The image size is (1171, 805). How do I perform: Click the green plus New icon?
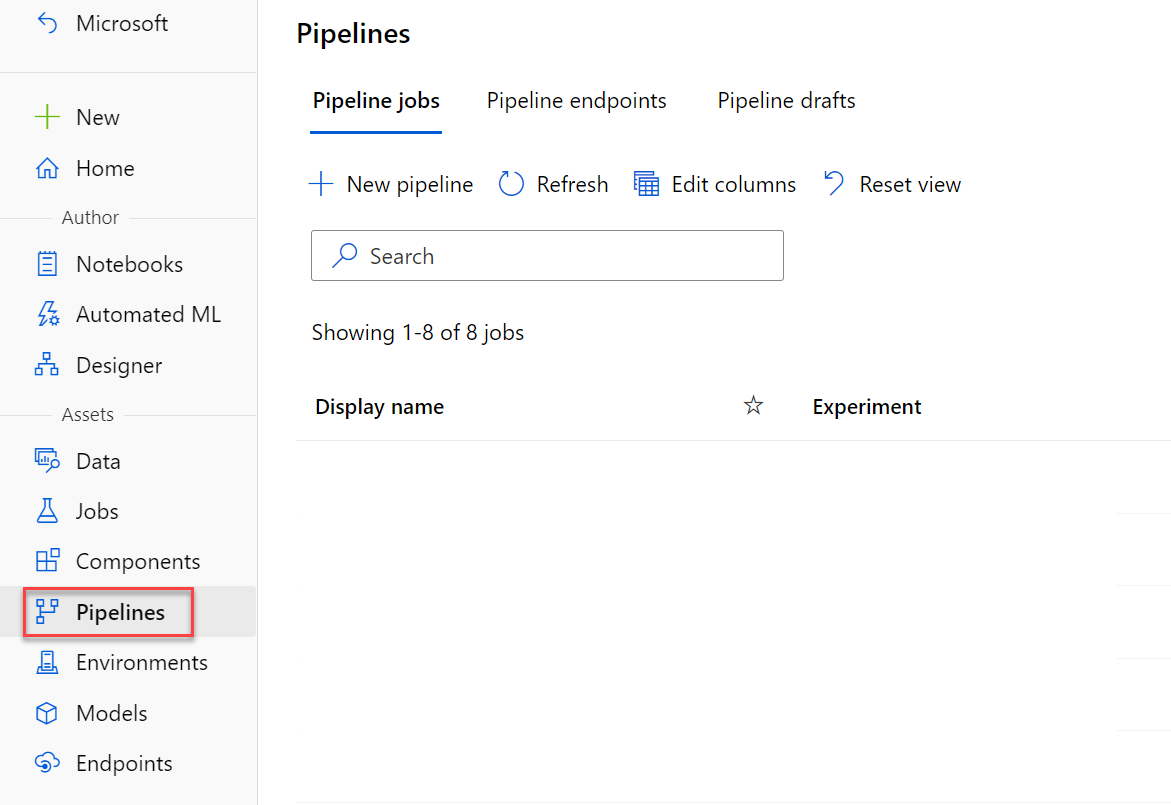coord(47,117)
